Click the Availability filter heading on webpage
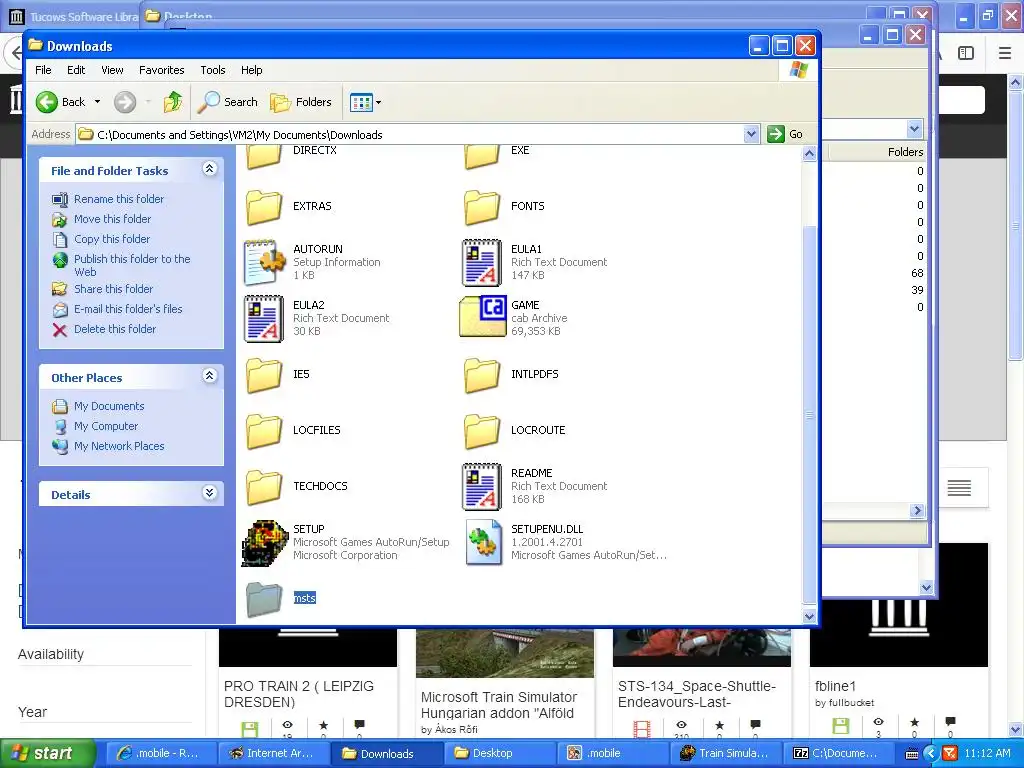Viewport: 1024px width, 768px height. [51, 654]
